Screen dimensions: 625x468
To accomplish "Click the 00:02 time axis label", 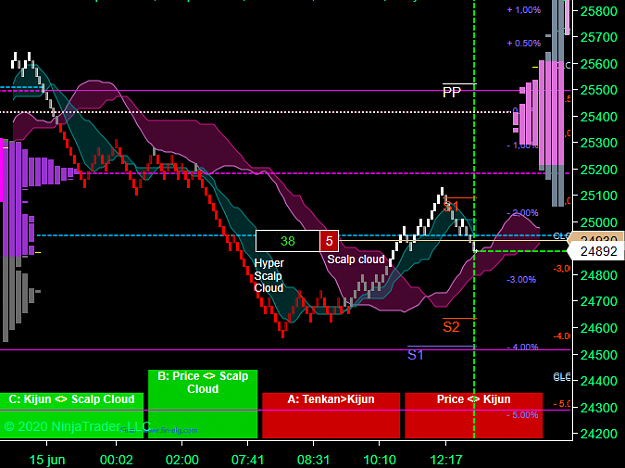I will (x=116, y=460).
